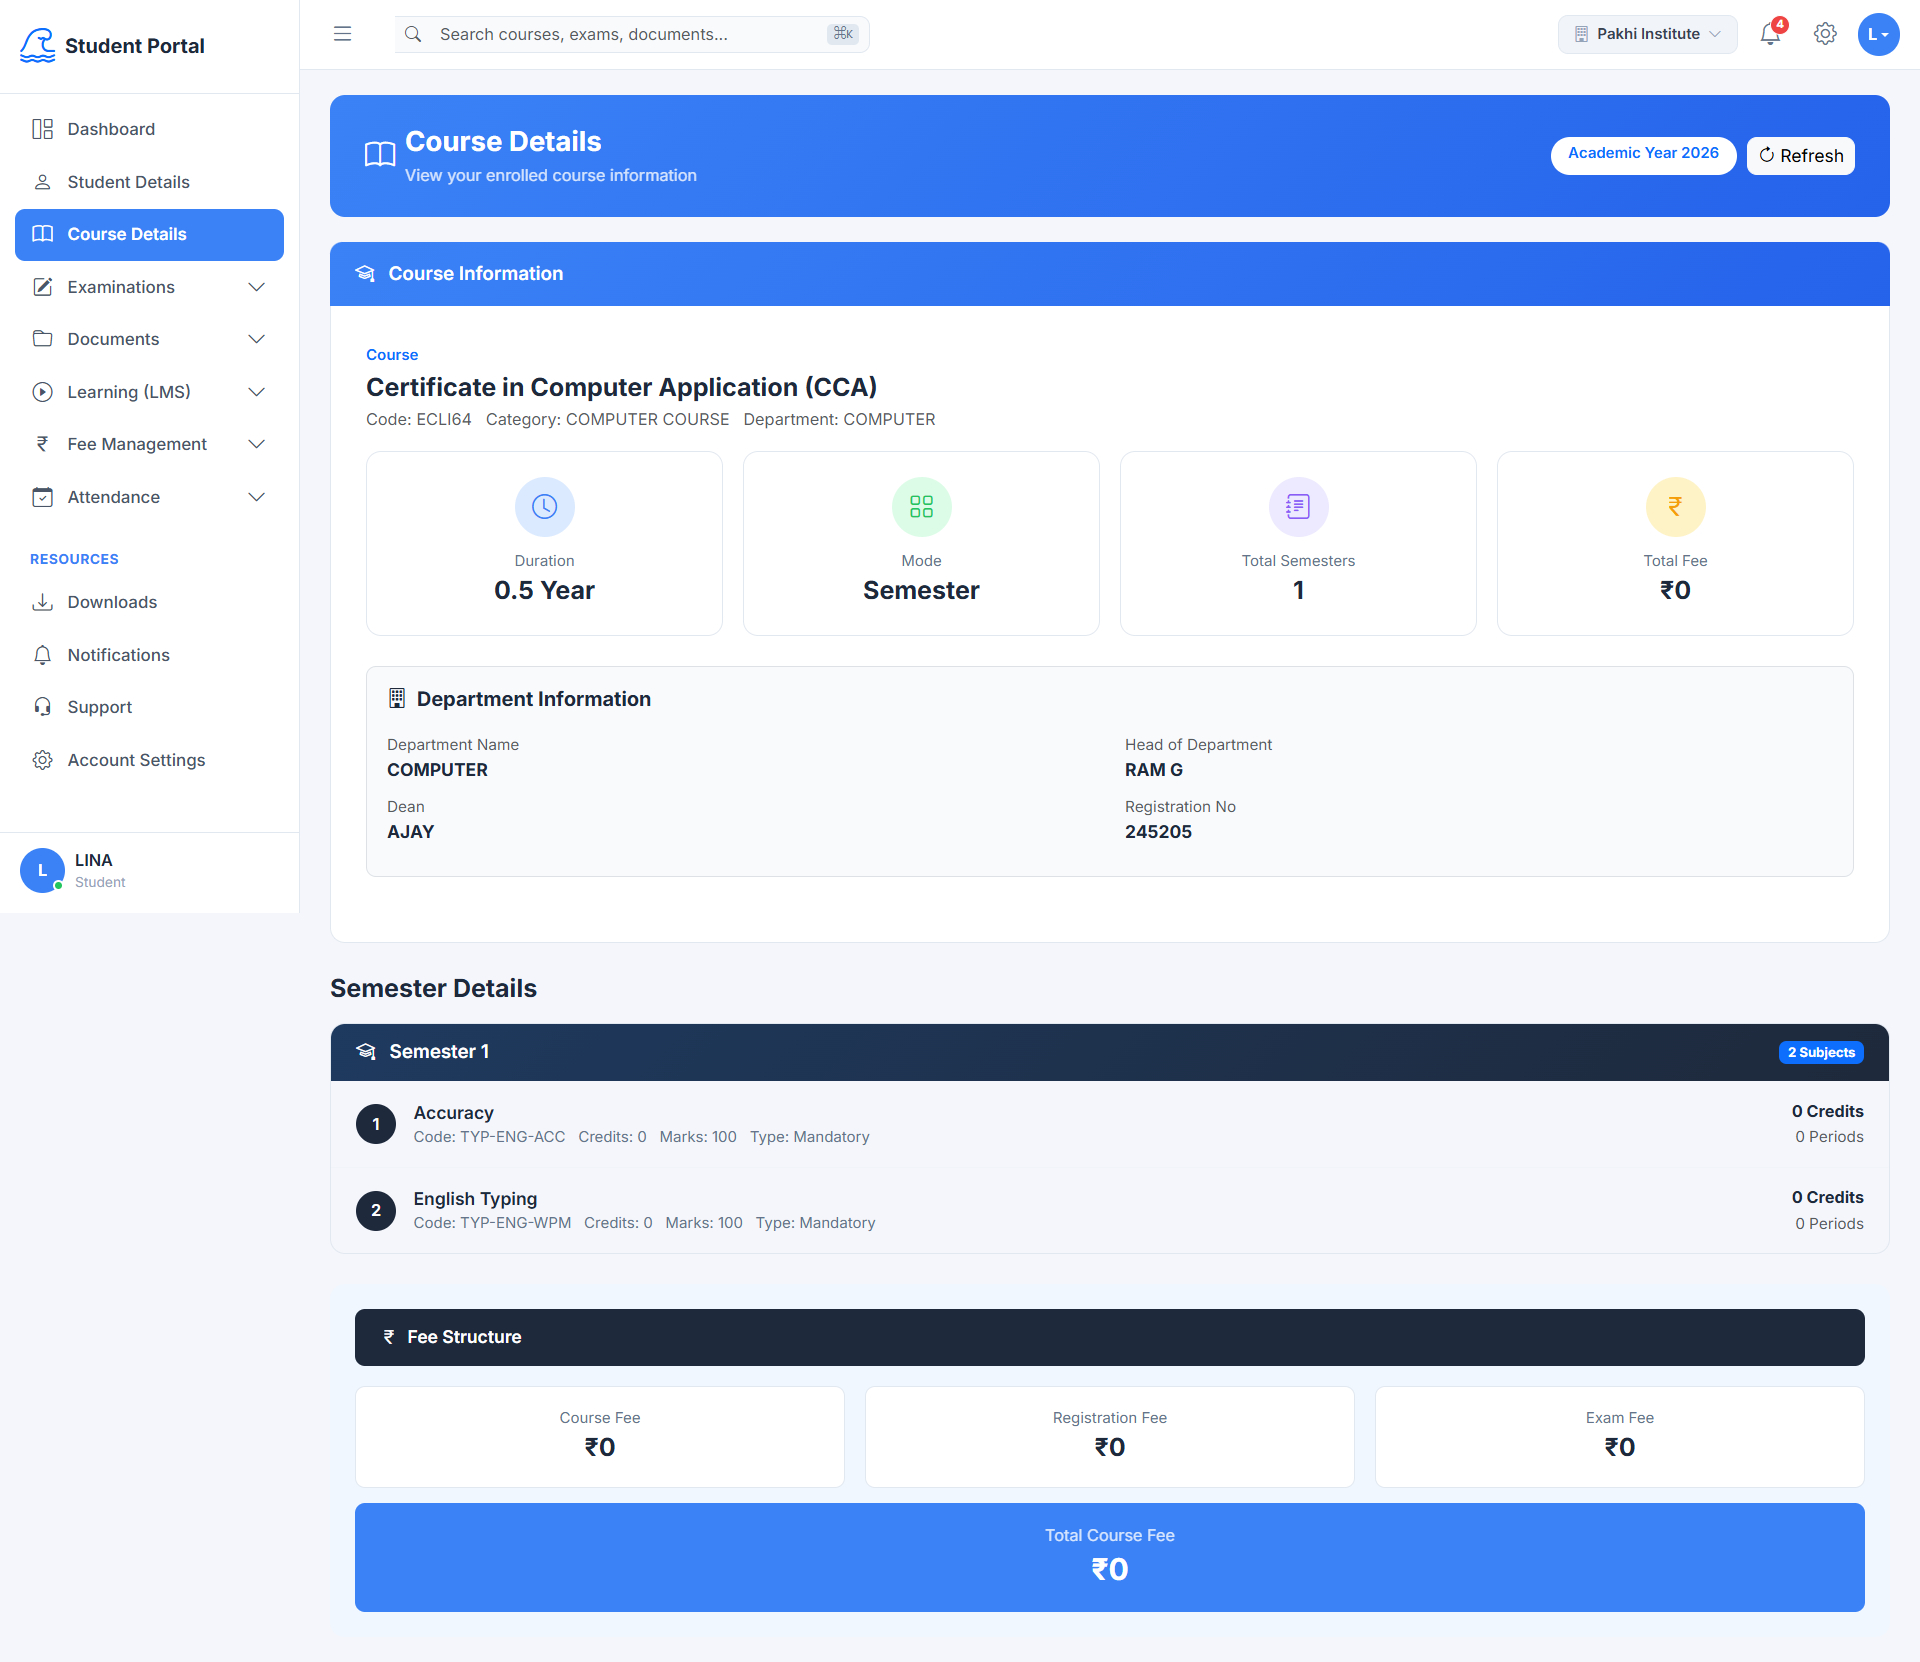
Task: Click the Dean value AJAY
Action: click(x=410, y=832)
